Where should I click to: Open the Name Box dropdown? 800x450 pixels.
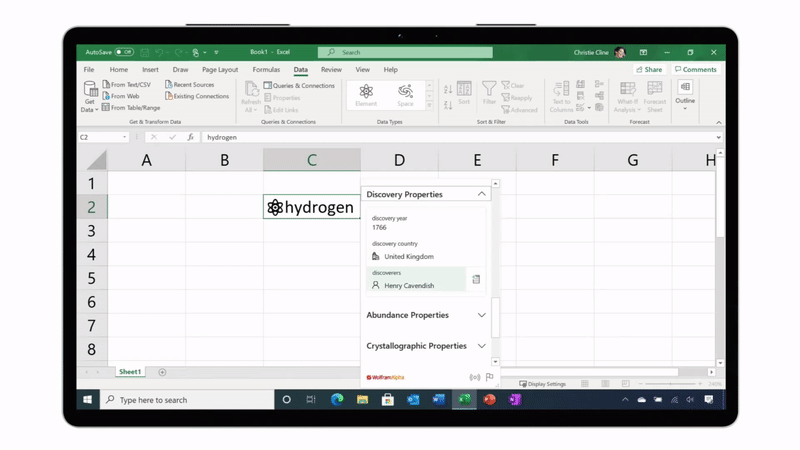click(x=124, y=137)
